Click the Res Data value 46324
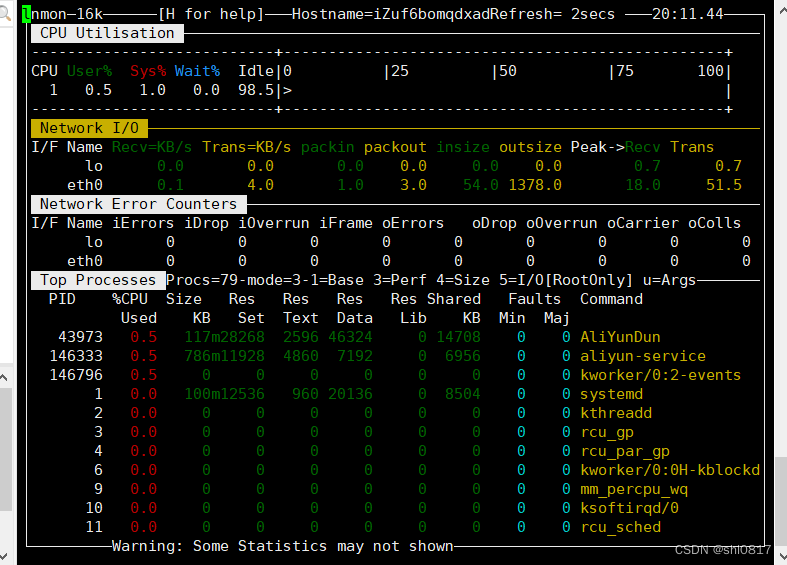Image resolution: width=787 pixels, height=565 pixels. click(350, 337)
